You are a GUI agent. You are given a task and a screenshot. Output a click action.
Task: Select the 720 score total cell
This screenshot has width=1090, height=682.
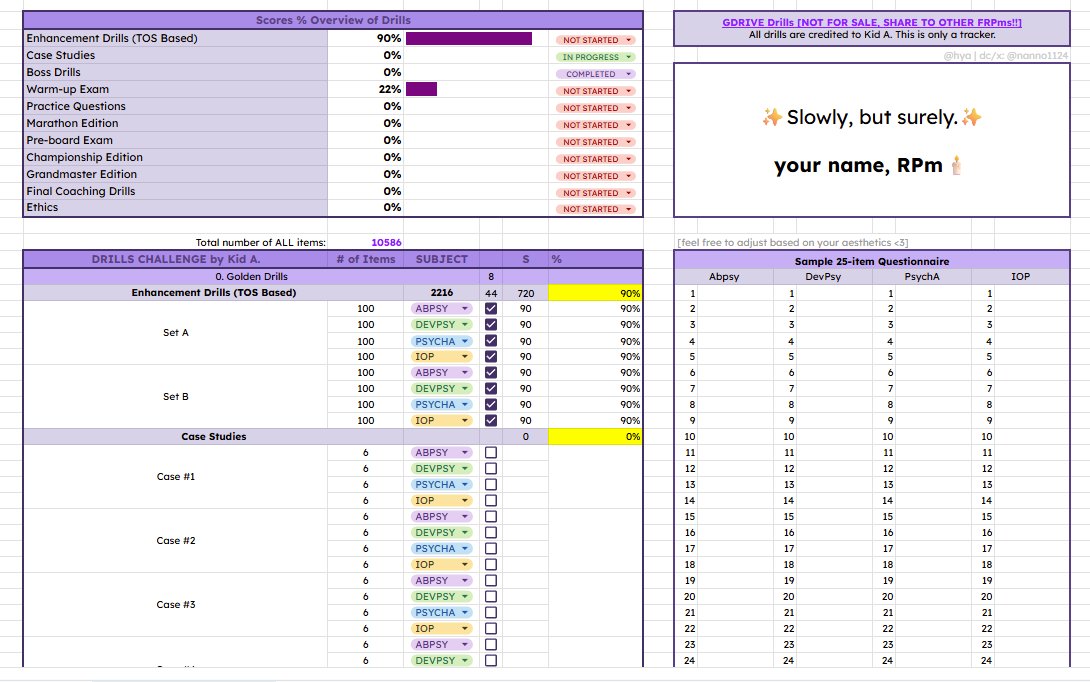[x=526, y=293]
